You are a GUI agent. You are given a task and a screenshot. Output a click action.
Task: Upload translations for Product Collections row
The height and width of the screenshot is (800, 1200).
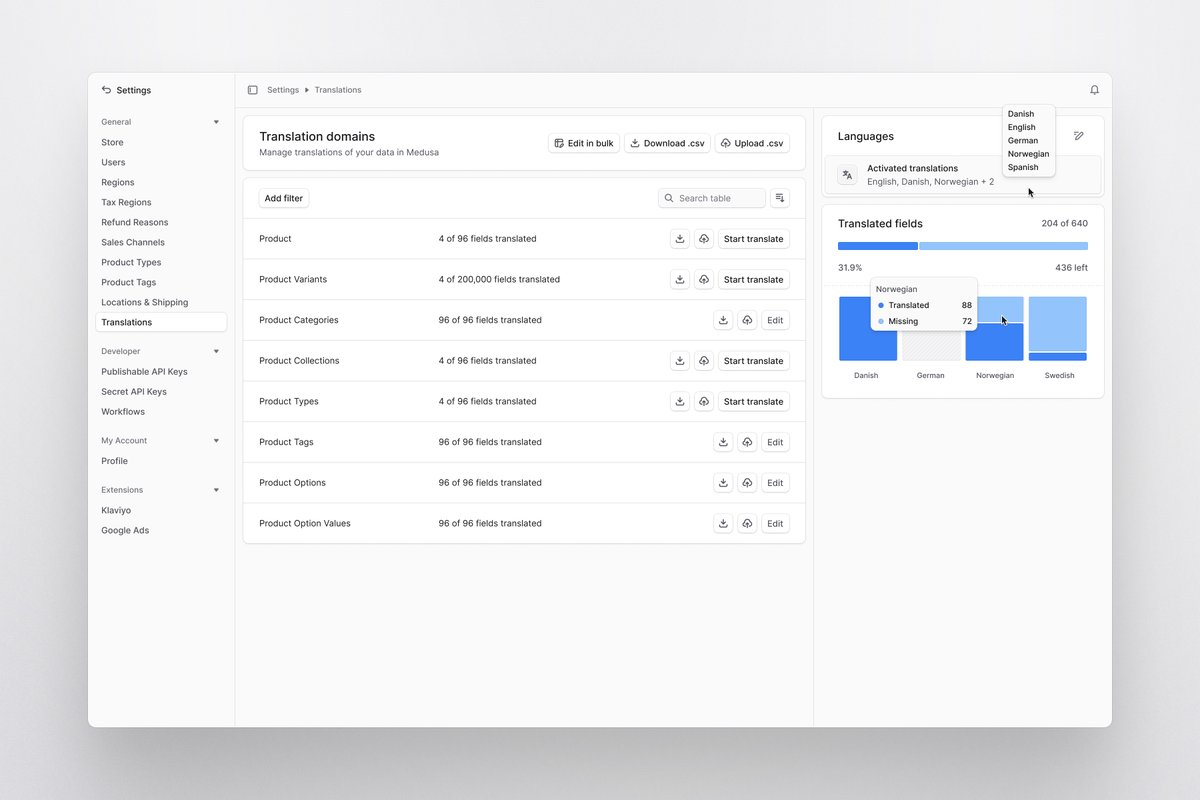tap(704, 361)
